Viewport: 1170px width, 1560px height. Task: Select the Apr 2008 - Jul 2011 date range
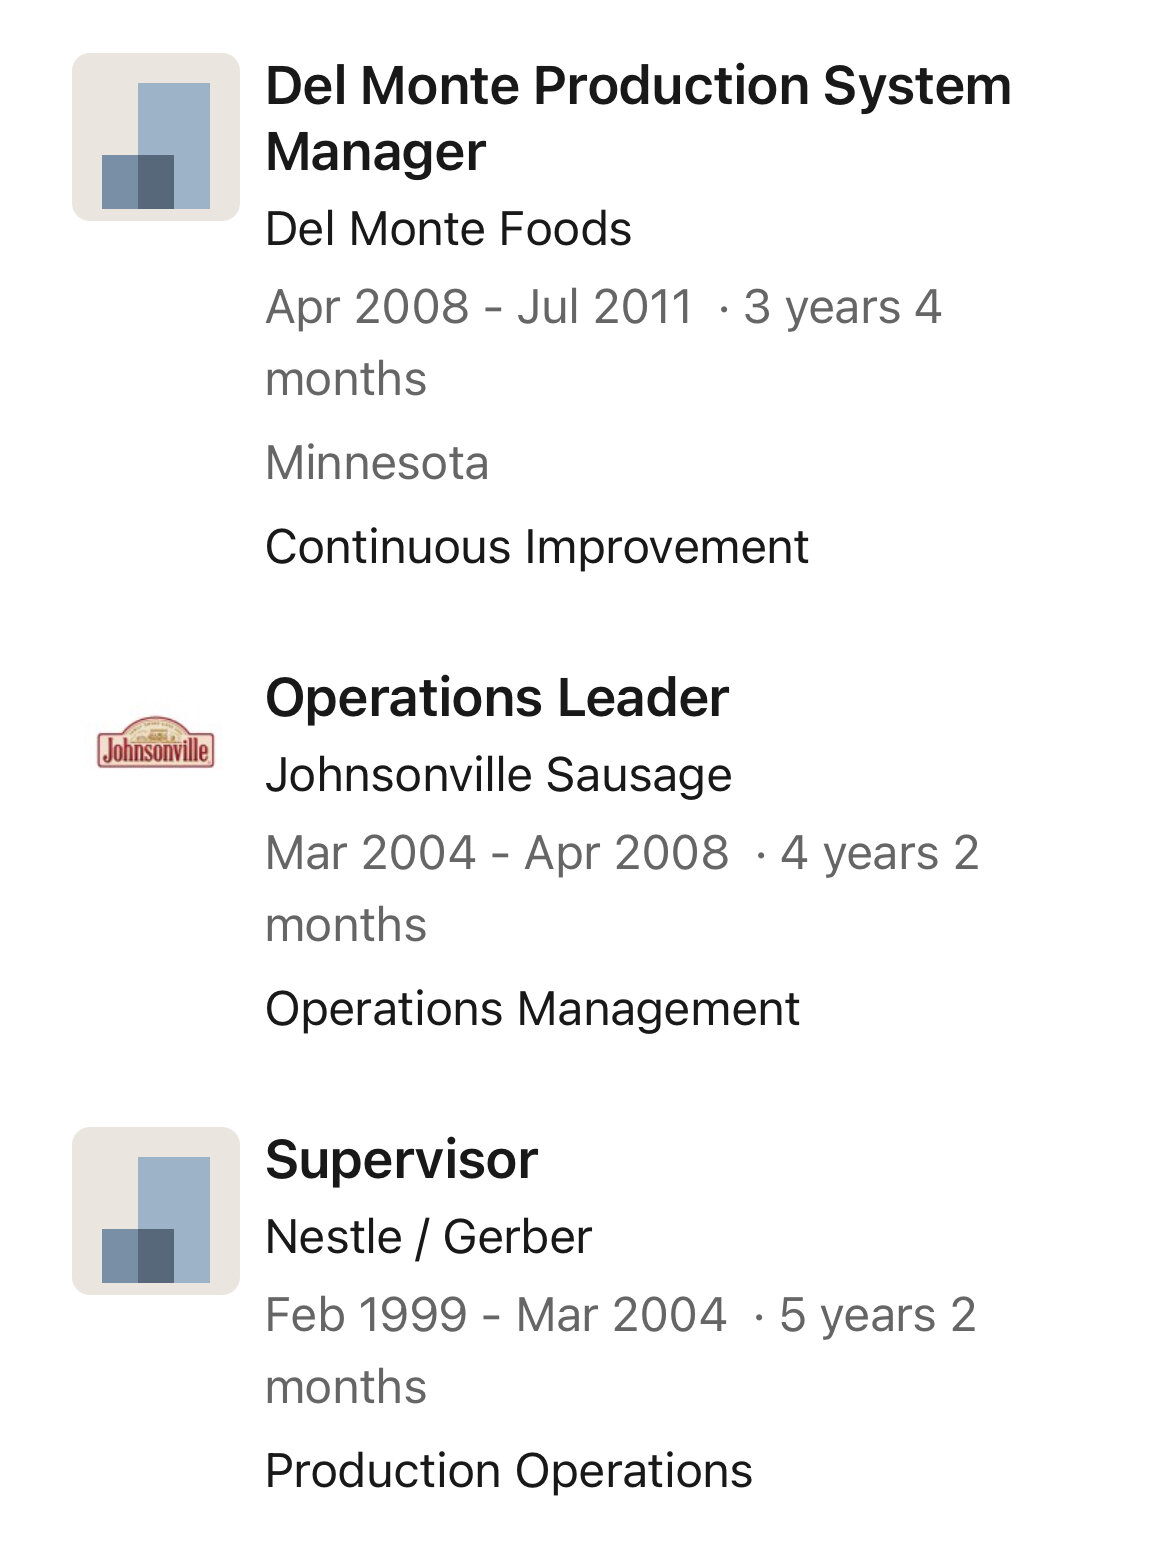[479, 307]
